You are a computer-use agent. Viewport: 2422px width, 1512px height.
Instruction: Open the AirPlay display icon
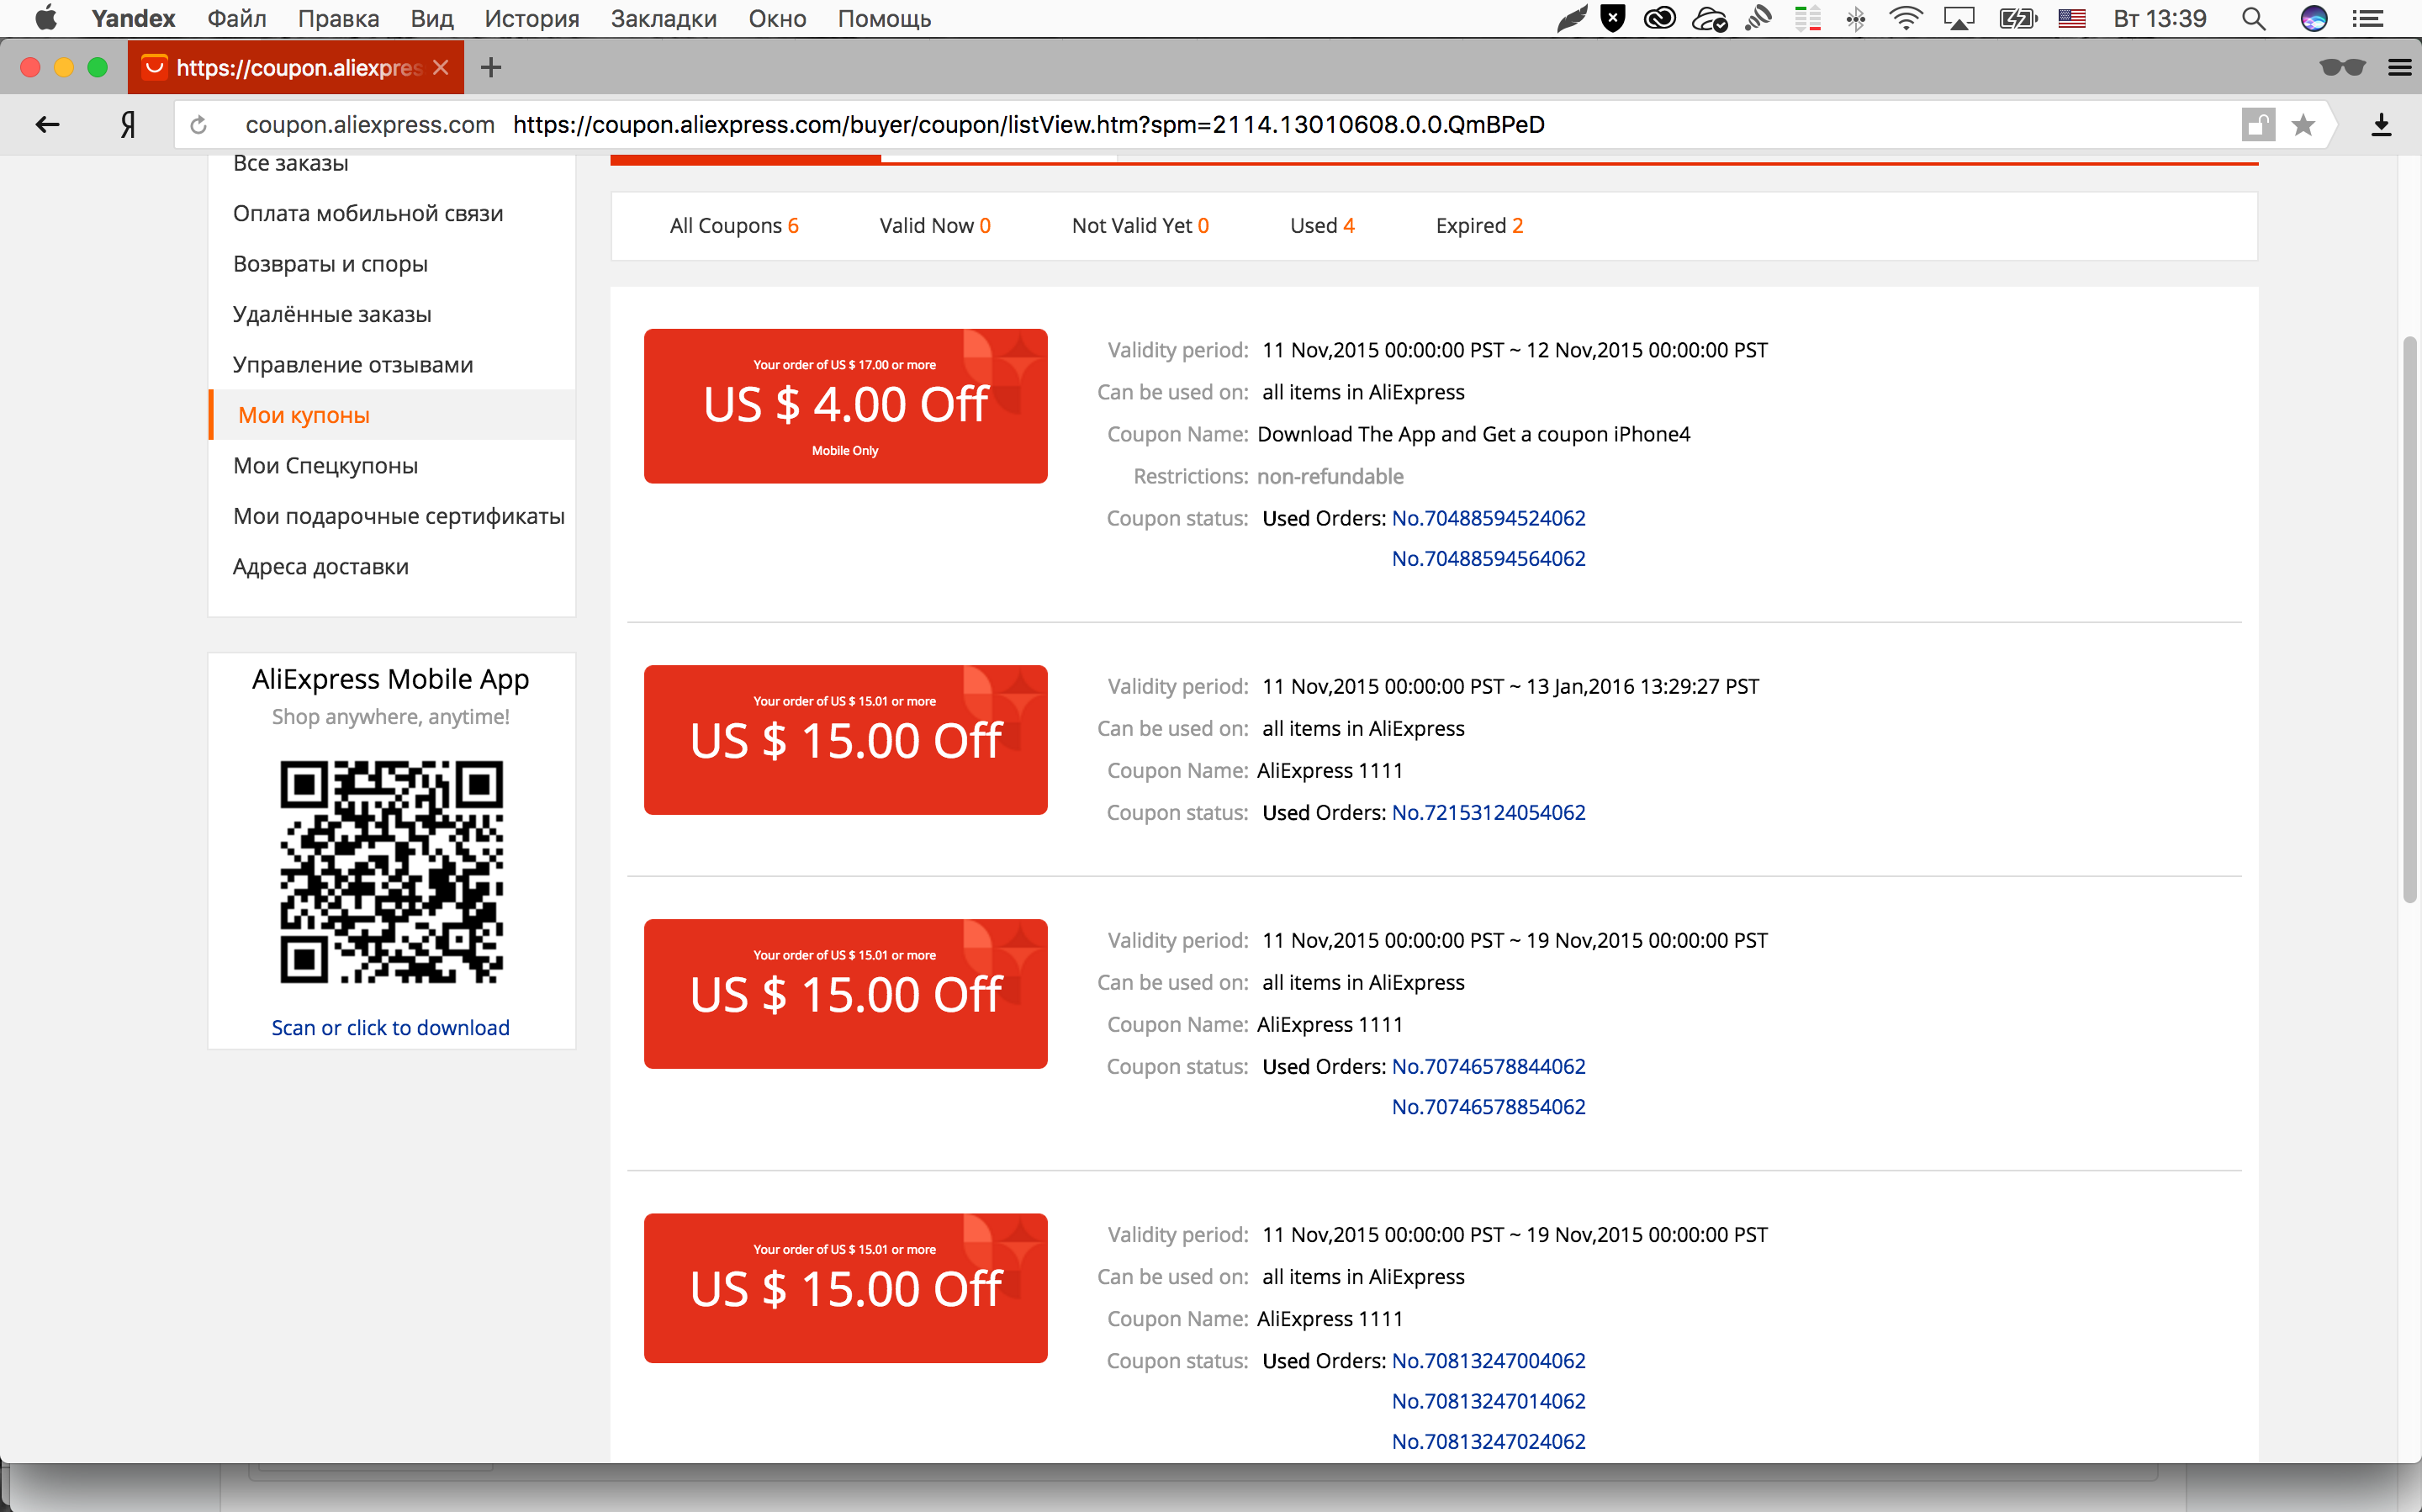point(1959,18)
